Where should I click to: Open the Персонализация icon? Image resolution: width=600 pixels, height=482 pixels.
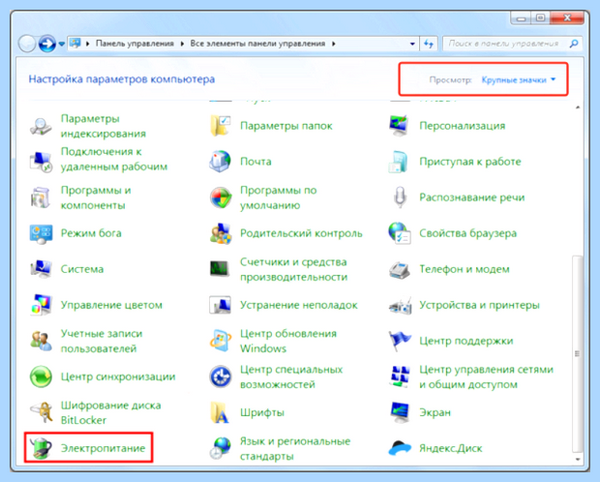click(x=399, y=126)
